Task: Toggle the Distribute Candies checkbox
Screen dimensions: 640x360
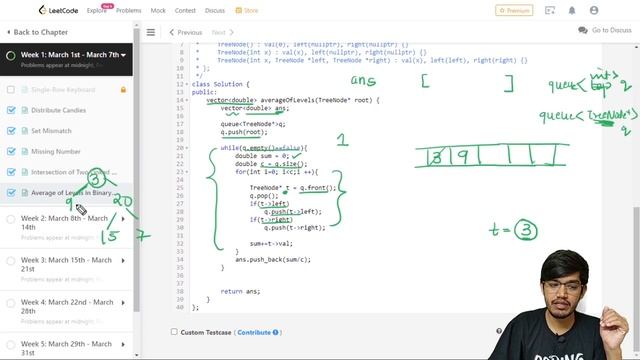Action: (11, 110)
